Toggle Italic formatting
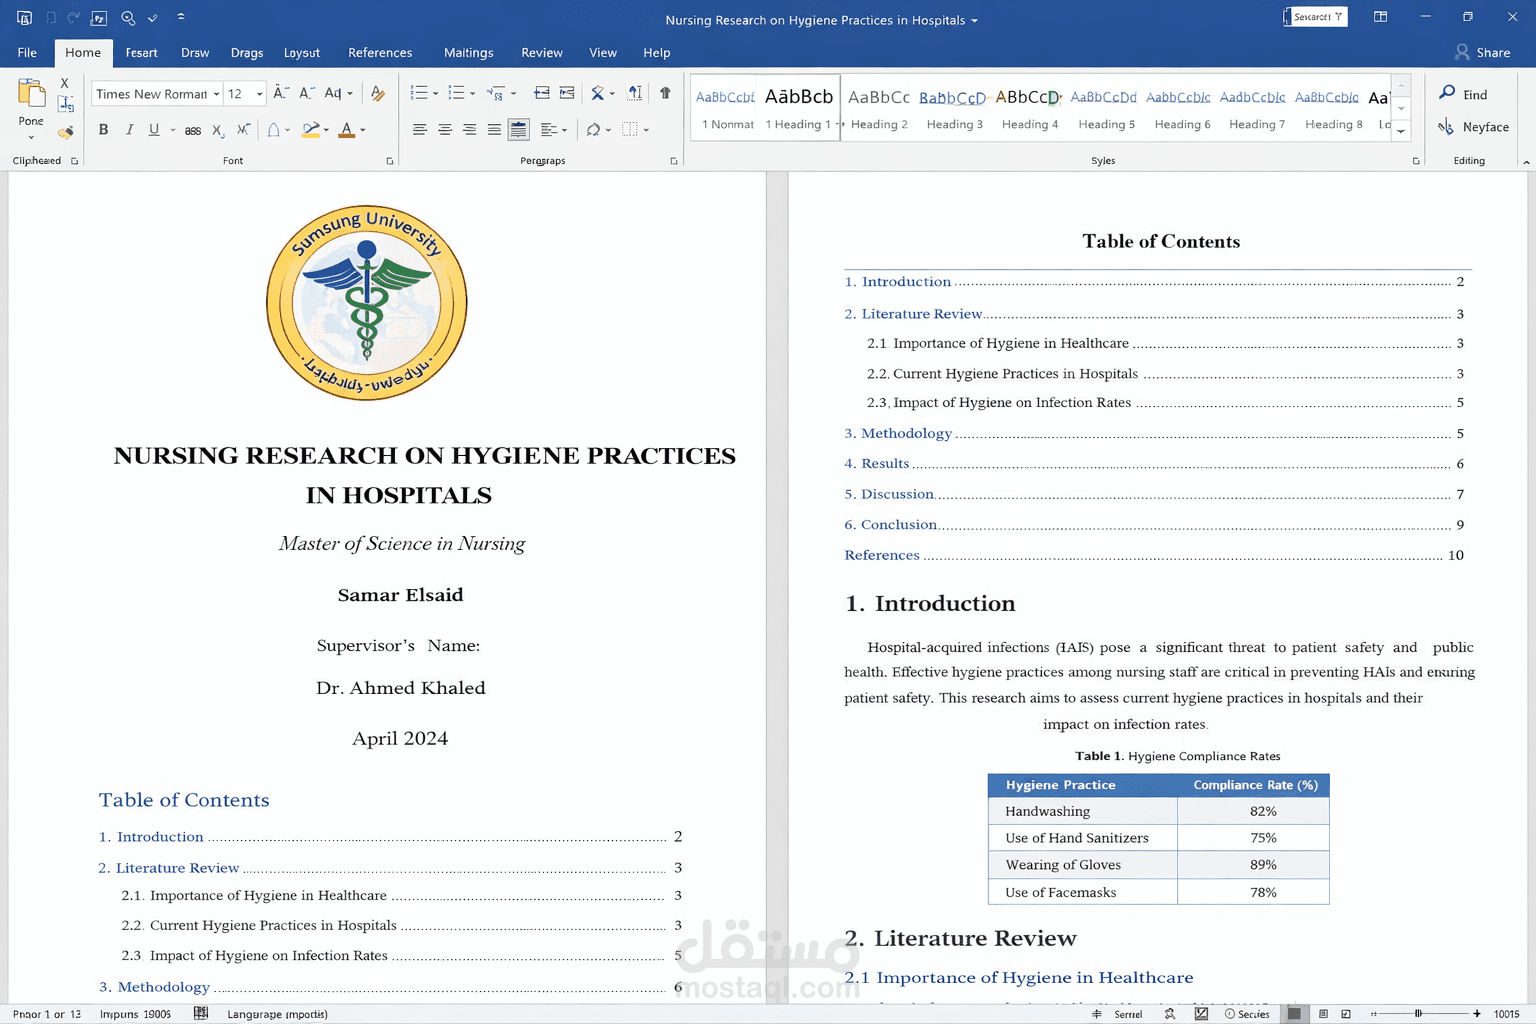The width and height of the screenshot is (1536, 1024). tap(129, 129)
